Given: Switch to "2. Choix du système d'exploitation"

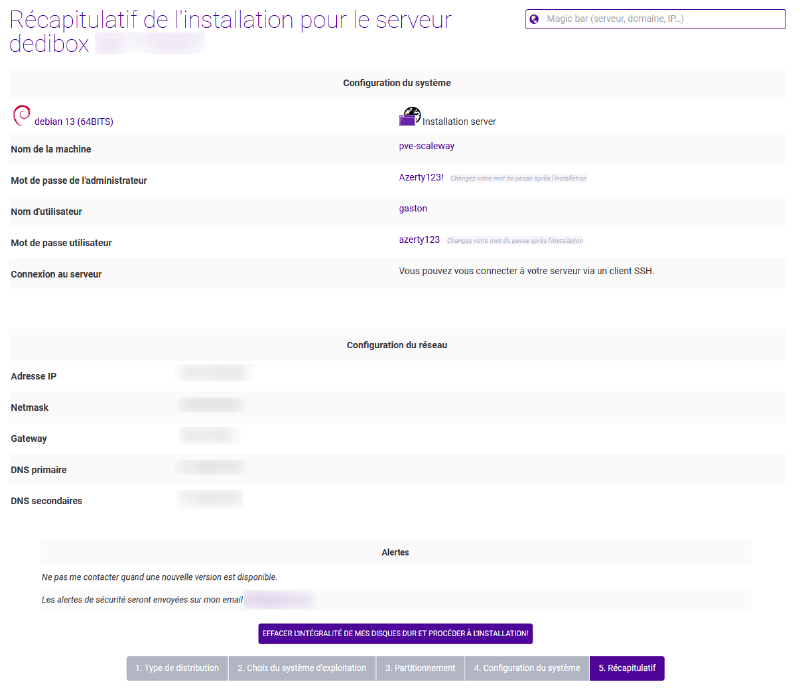Looking at the screenshot, I should point(302,668).
